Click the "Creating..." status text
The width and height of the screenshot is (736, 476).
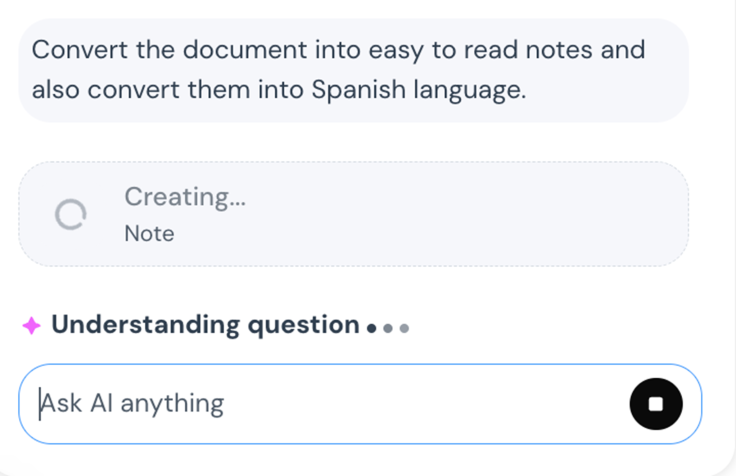(x=184, y=197)
